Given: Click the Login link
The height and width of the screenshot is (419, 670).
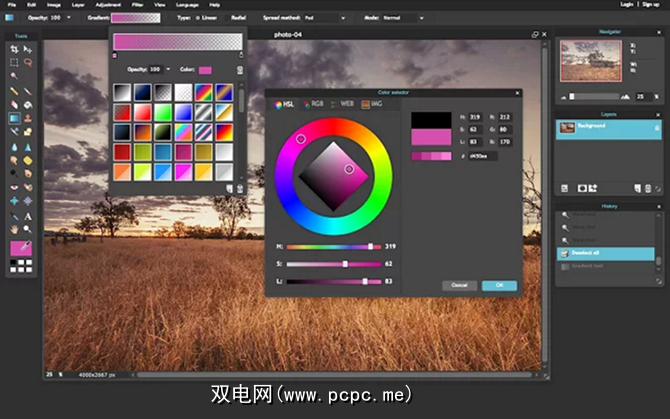Looking at the screenshot, I should click(626, 4).
